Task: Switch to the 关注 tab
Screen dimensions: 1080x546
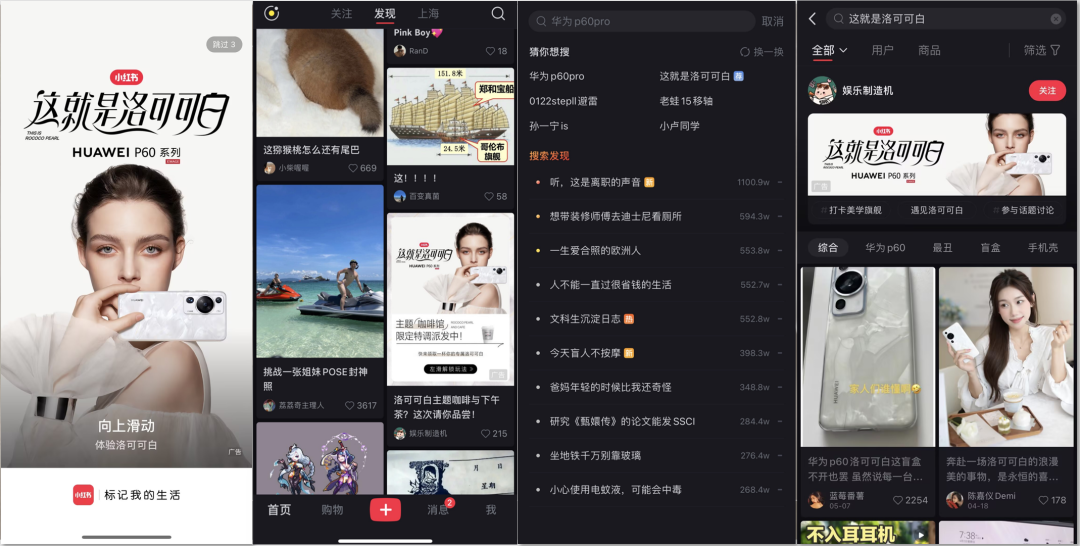Action: tap(342, 14)
